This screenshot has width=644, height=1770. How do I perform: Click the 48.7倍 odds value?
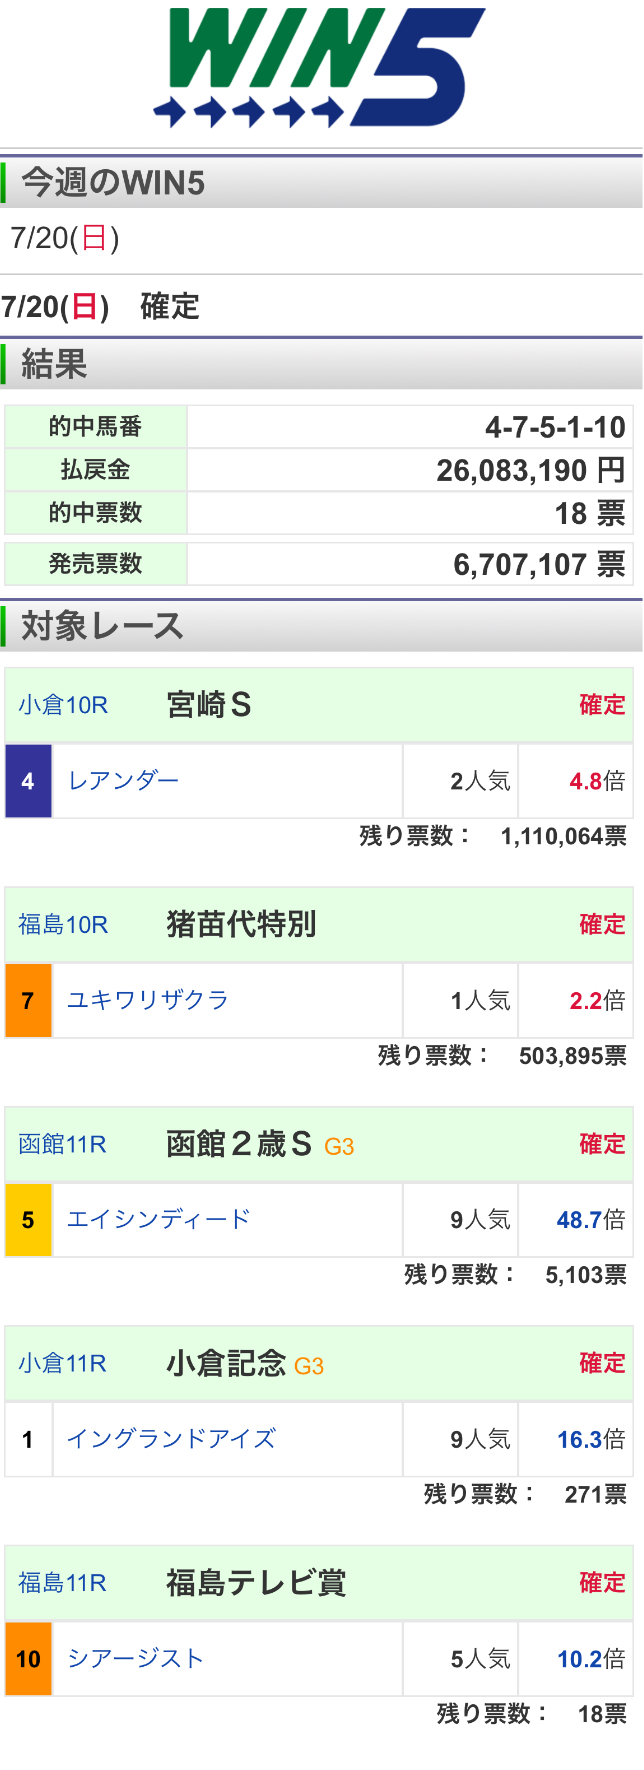tap(591, 1220)
